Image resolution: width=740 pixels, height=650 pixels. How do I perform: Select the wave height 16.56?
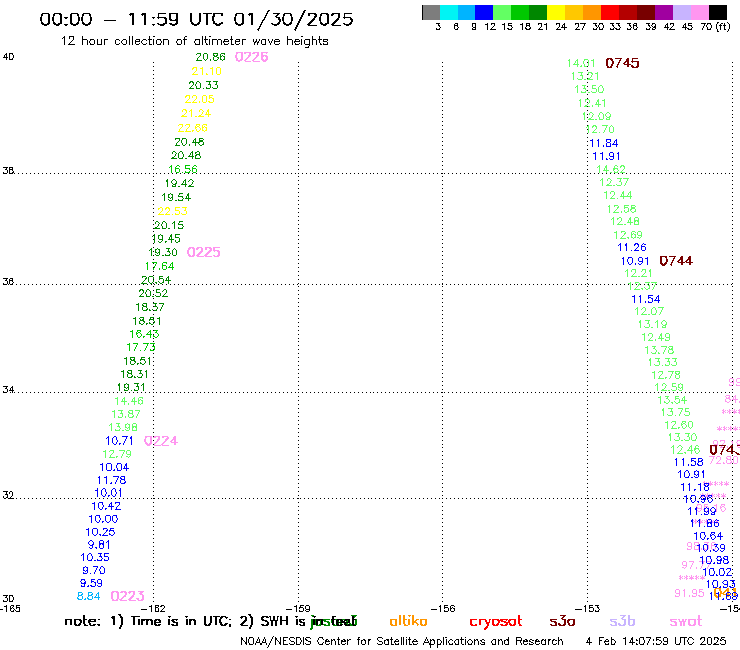click(x=183, y=169)
